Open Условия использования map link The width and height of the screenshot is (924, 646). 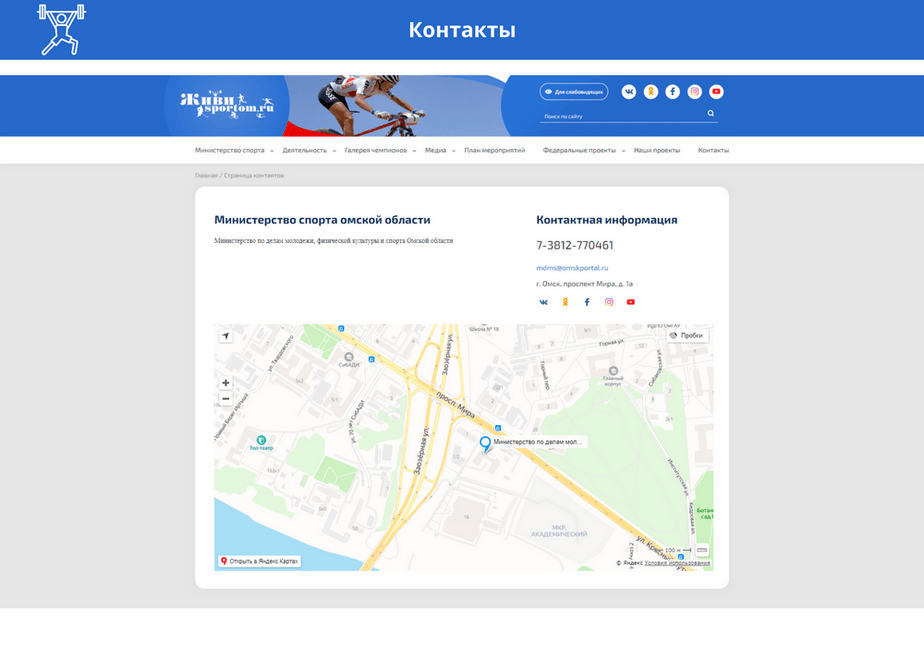(677, 563)
